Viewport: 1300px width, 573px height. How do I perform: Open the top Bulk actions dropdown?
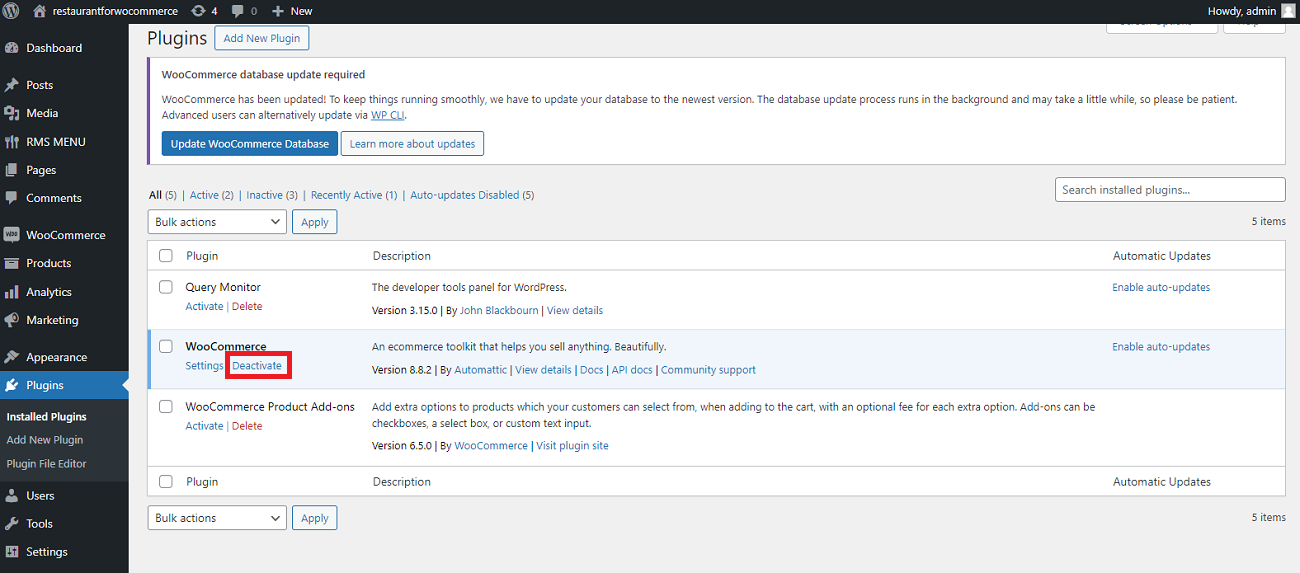217,222
